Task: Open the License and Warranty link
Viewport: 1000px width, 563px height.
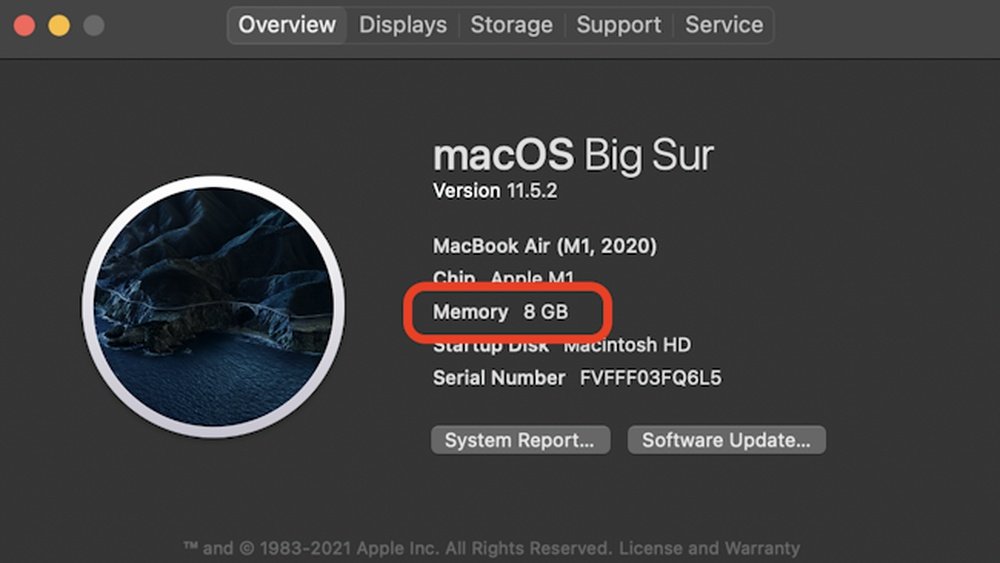Action: (x=709, y=548)
